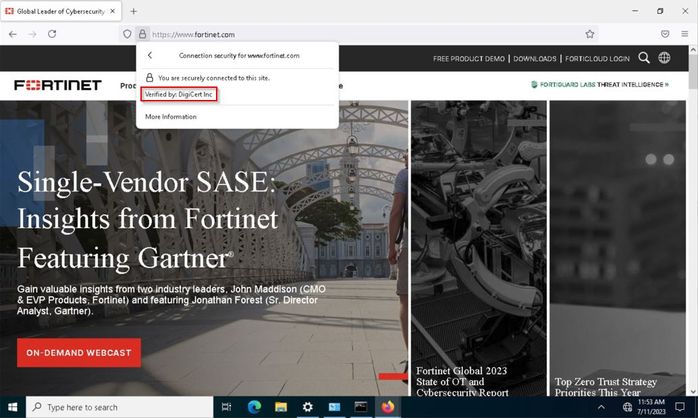The height and width of the screenshot is (418, 698).
Task: Open the Firefox hamburger application menu
Action: coord(686,33)
